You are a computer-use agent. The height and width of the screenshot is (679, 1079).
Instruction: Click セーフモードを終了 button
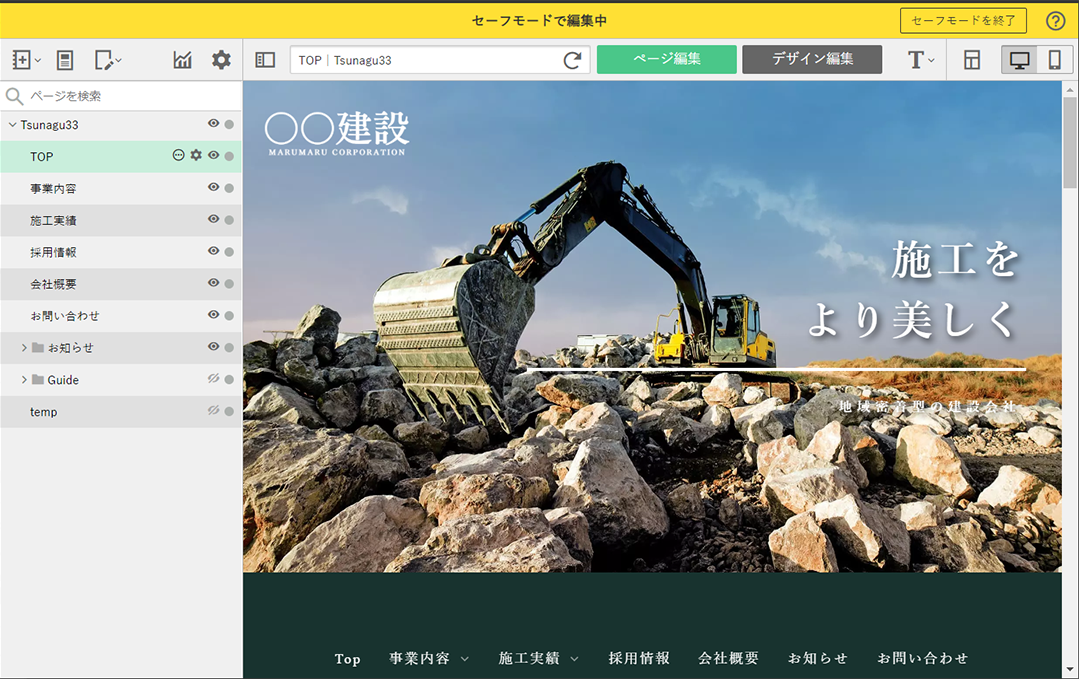963,21
